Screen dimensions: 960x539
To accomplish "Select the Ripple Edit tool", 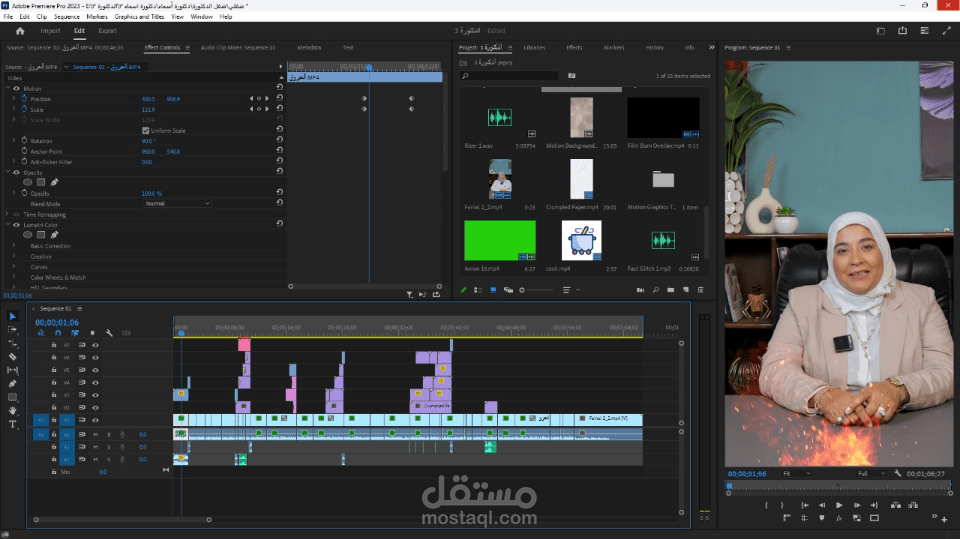I will click(x=12, y=343).
